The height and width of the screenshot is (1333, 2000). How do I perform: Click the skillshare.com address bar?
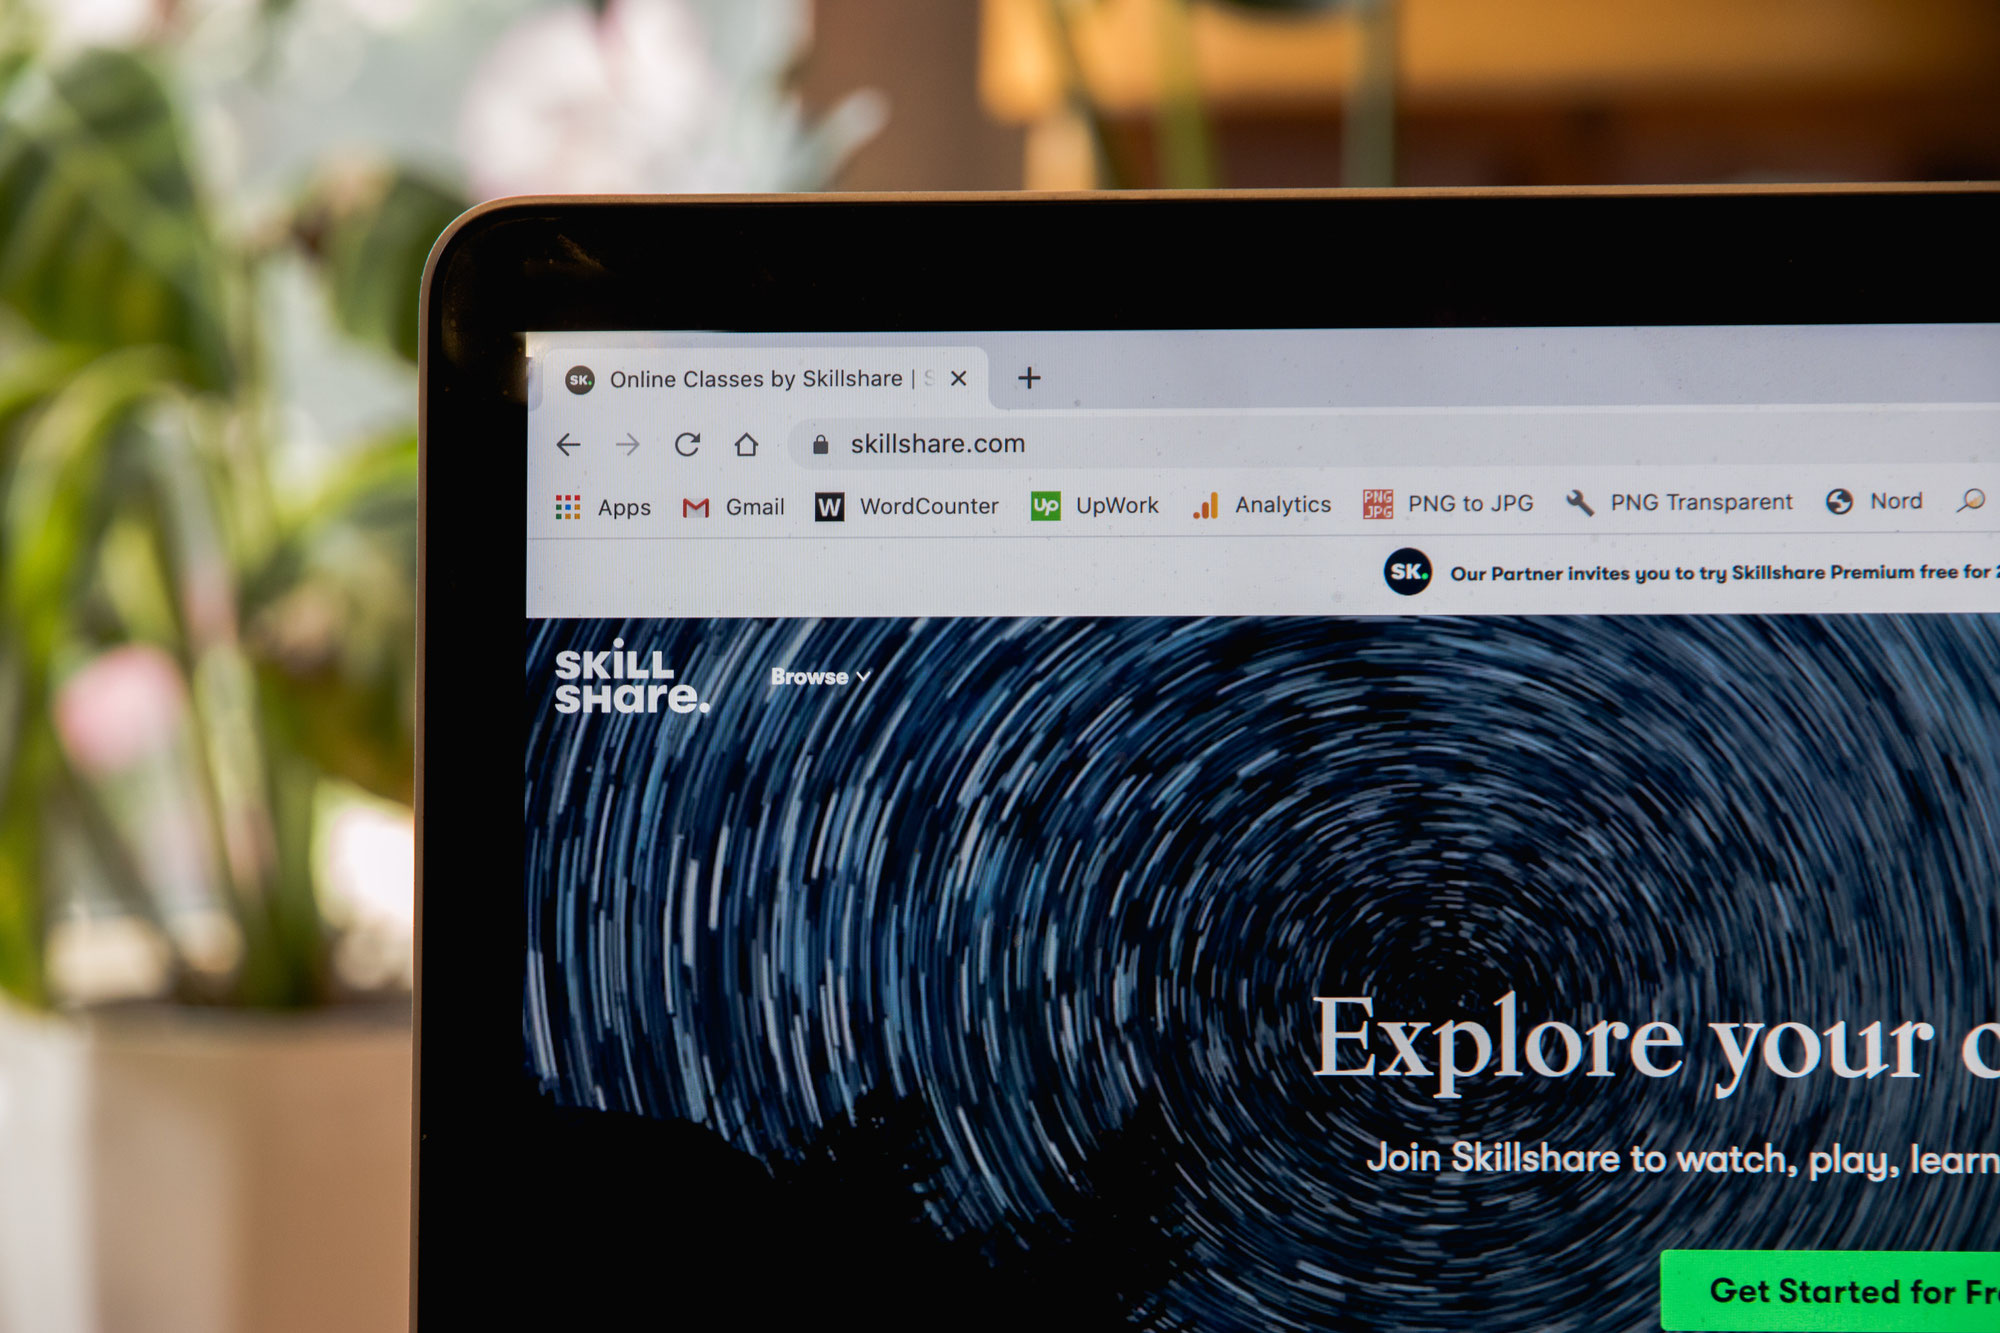pos(946,443)
